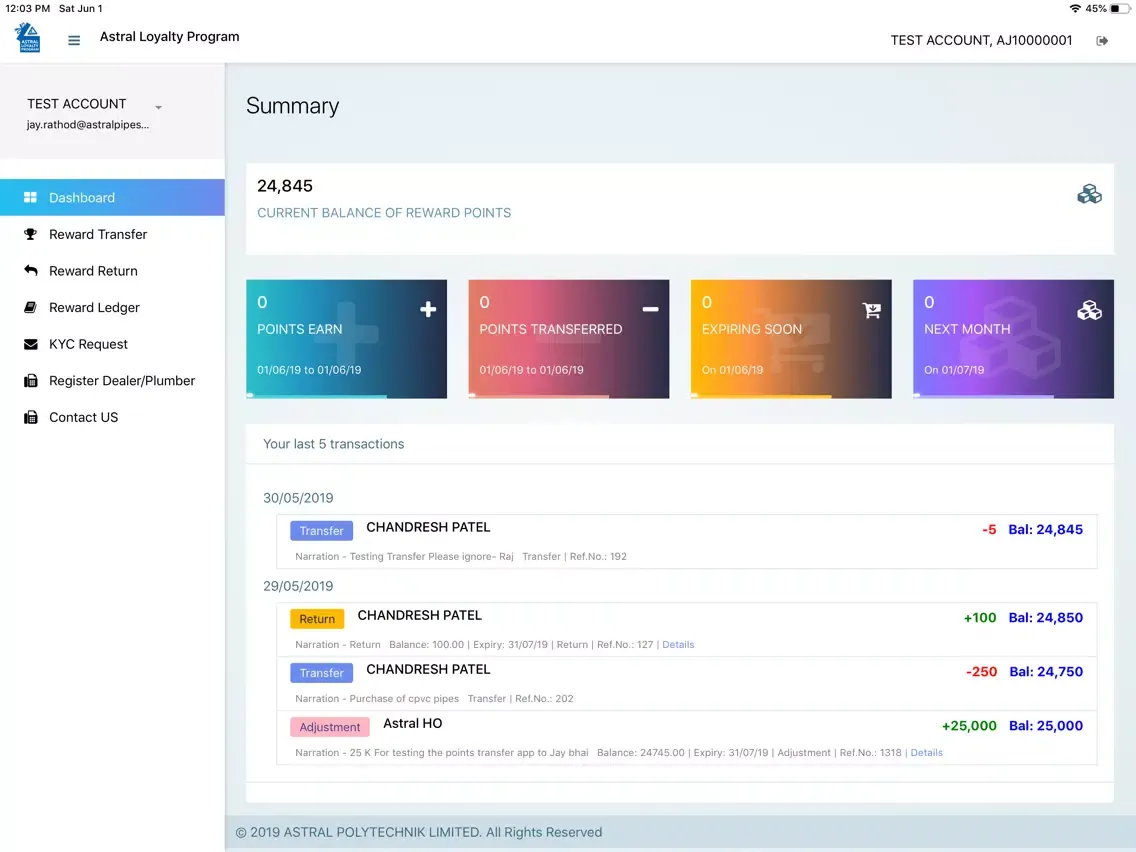The height and width of the screenshot is (852, 1136).
Task: Select the Next Month summary card
Action: click(1013, 338)
